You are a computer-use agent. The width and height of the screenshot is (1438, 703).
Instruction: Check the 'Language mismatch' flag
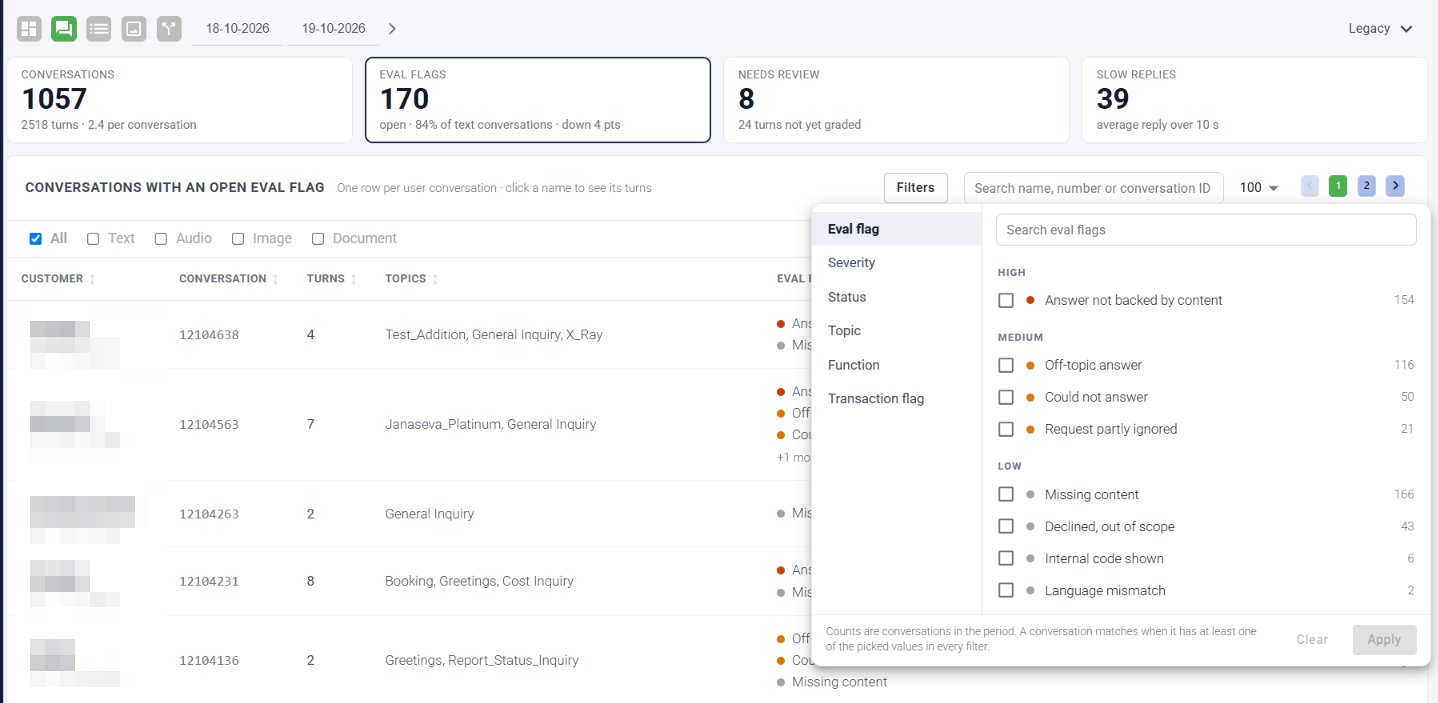coord(1006,590)
